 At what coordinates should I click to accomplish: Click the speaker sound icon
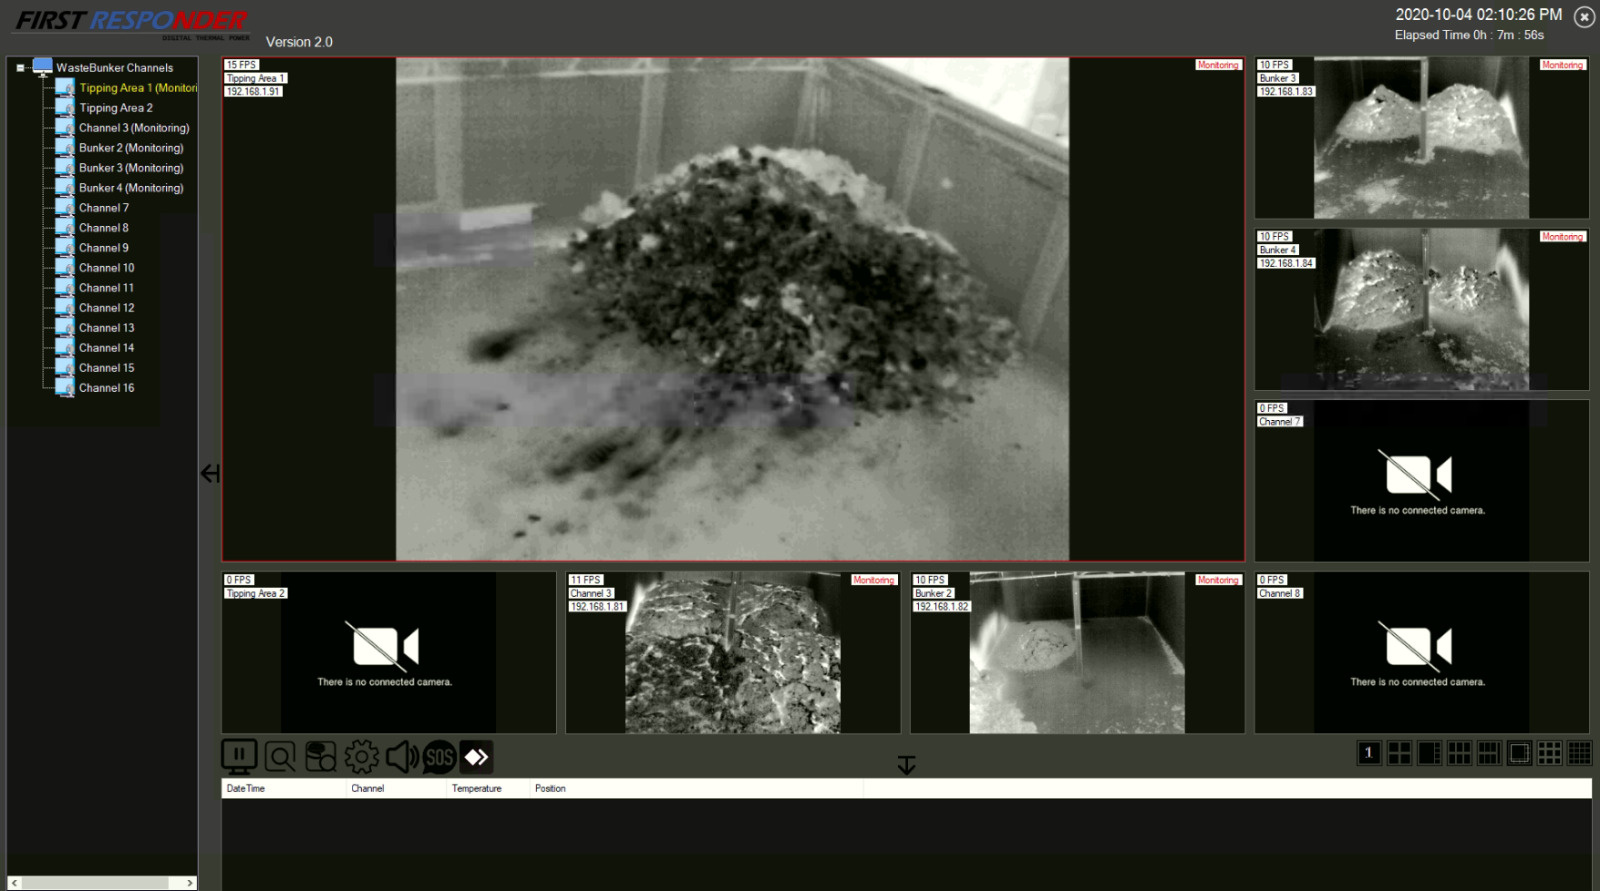pyautogui.click(x=401, y=757)
